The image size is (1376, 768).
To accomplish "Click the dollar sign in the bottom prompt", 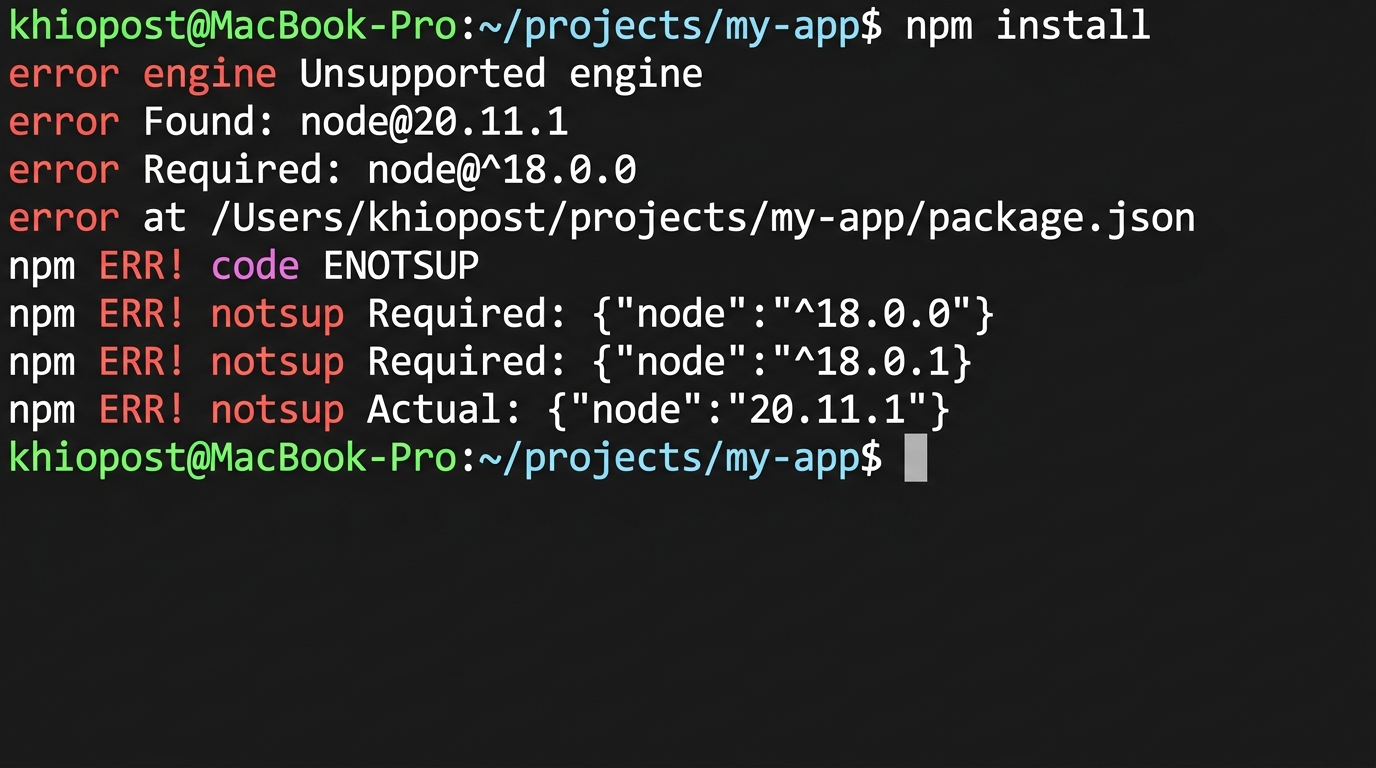I will (870, 457).
